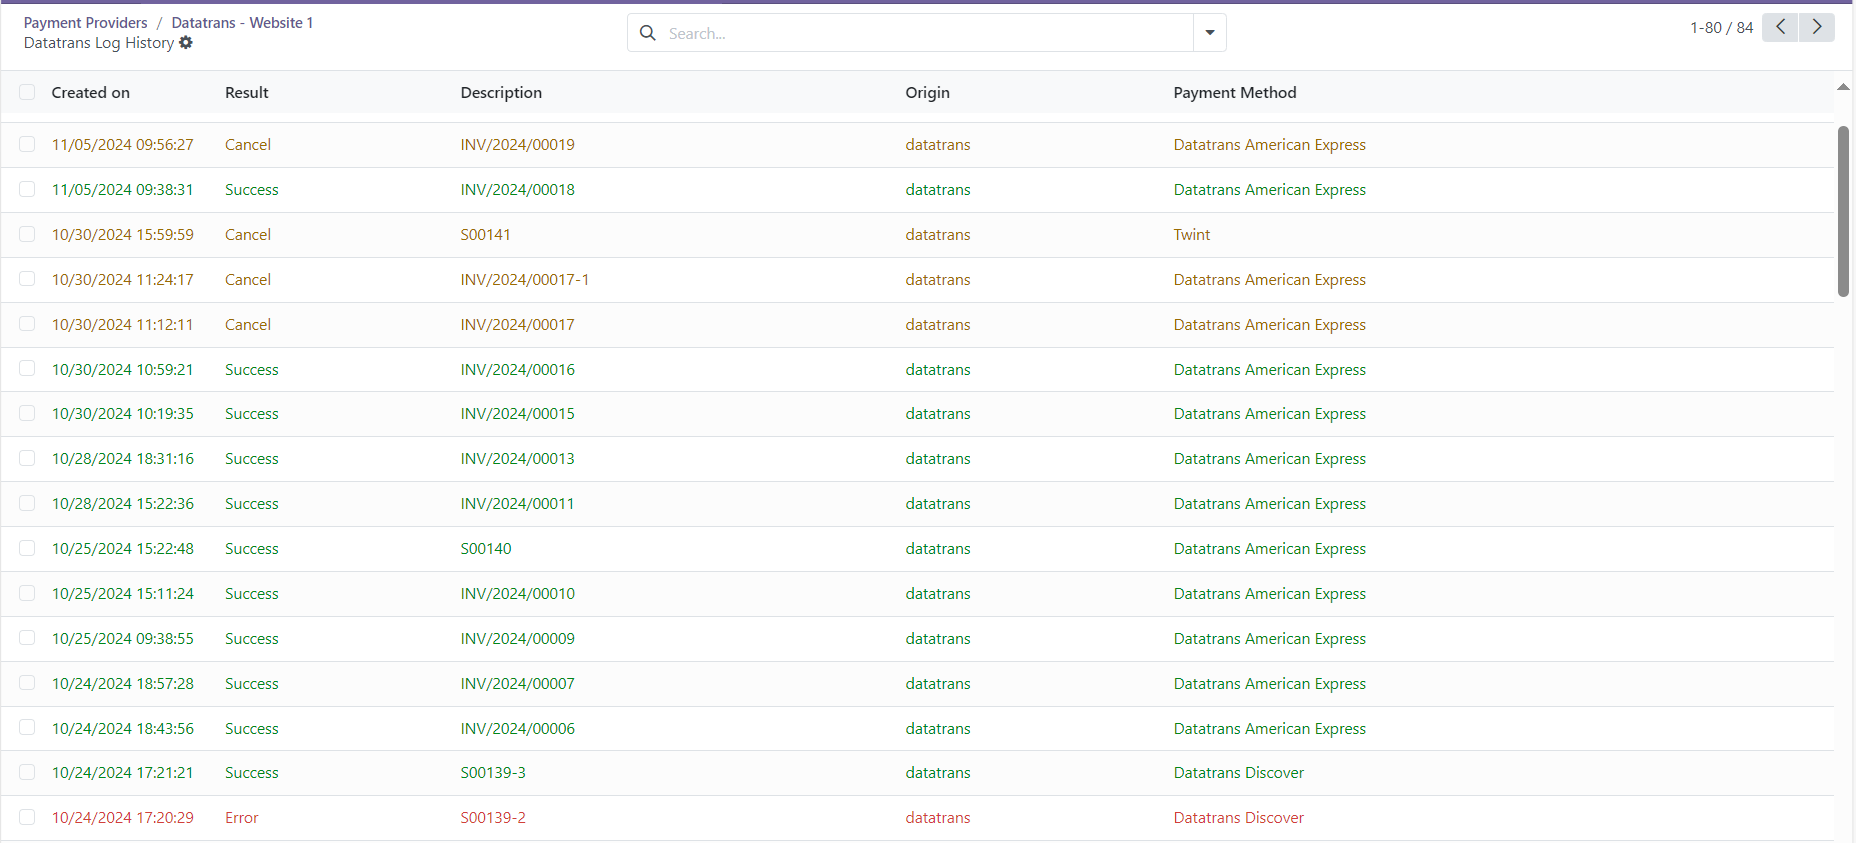This screenshot has height=843, width=1856.
Task: Tick the S00139-2 error row checkbox
Action: [x=27, y=817]
